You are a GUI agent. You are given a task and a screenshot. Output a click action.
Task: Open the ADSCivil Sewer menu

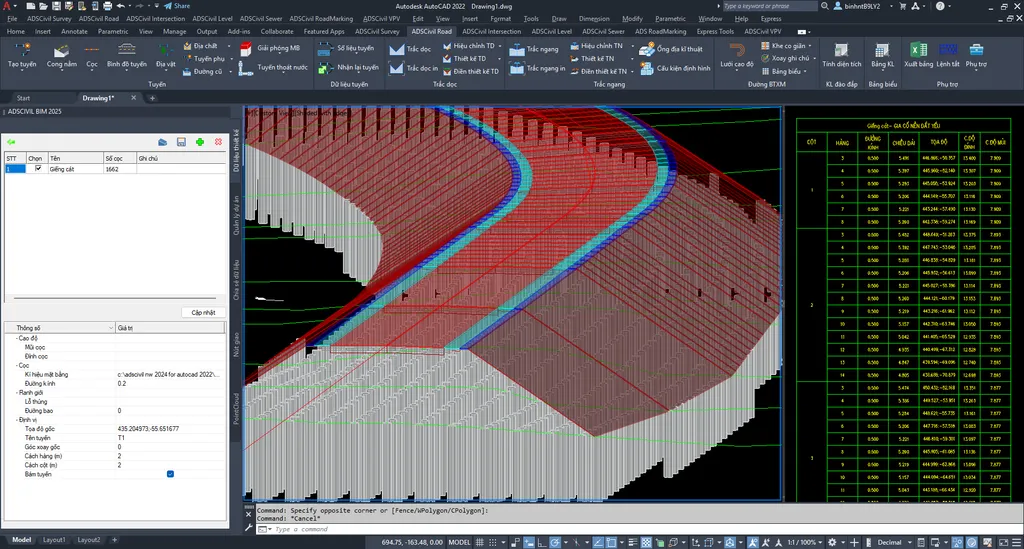[x=261, y=19]
